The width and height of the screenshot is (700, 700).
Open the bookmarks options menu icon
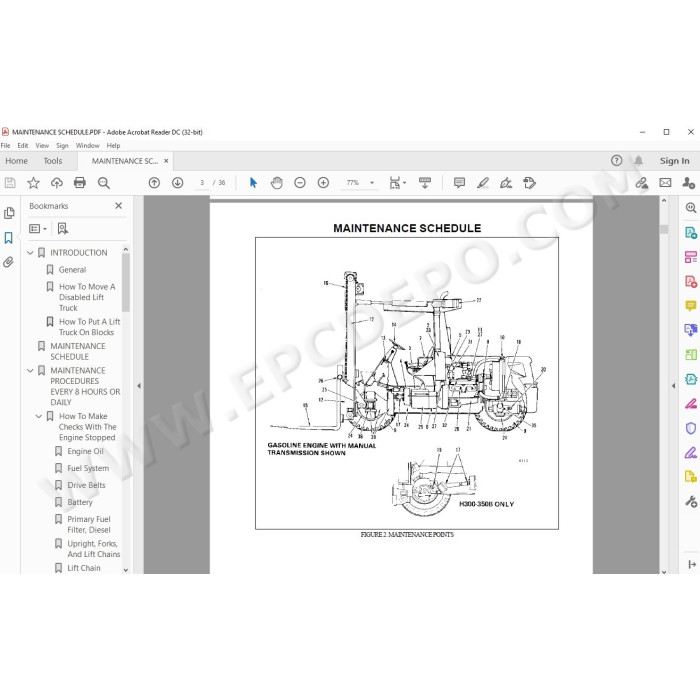tap(38, 229)
